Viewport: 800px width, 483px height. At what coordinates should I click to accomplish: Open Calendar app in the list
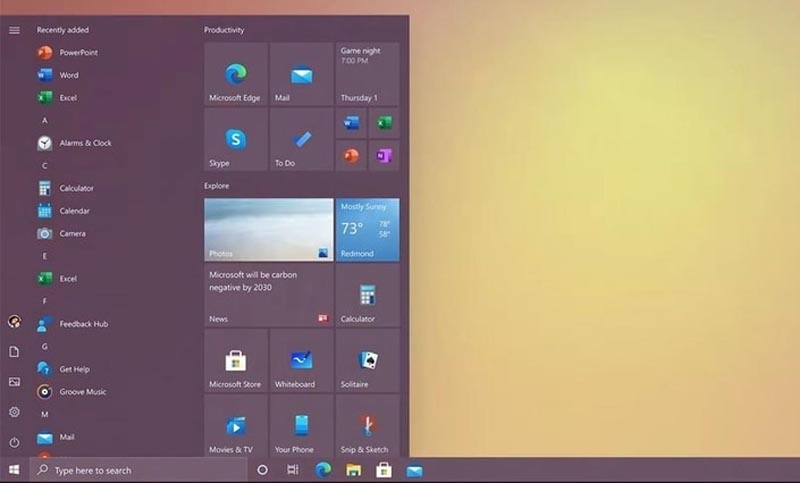63,211
